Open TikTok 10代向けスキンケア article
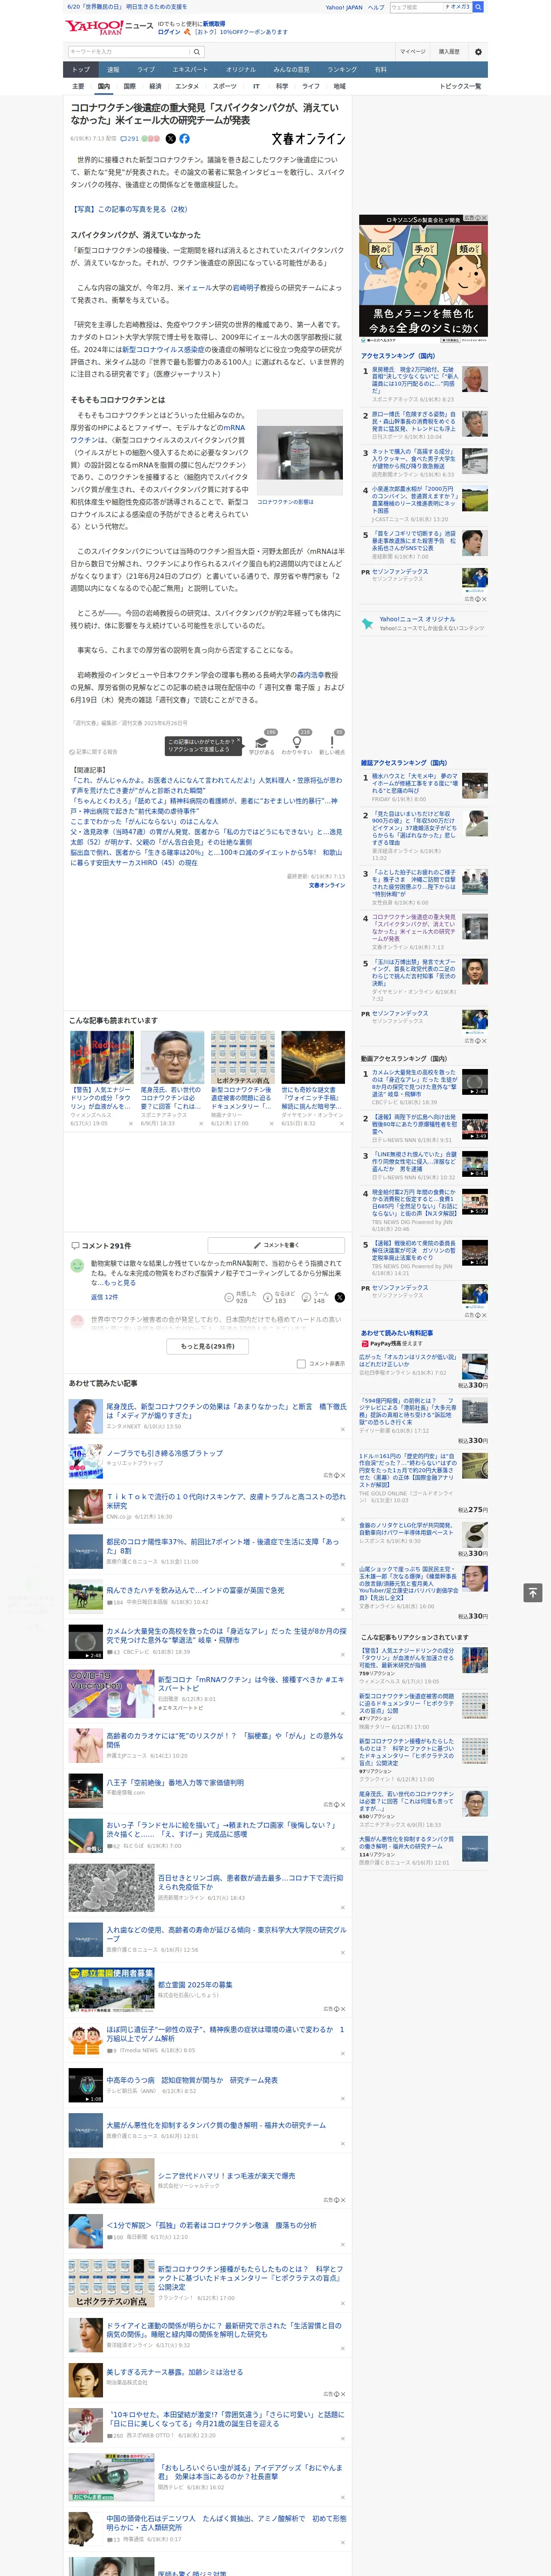551x2576 pixels. (226, 1502)
